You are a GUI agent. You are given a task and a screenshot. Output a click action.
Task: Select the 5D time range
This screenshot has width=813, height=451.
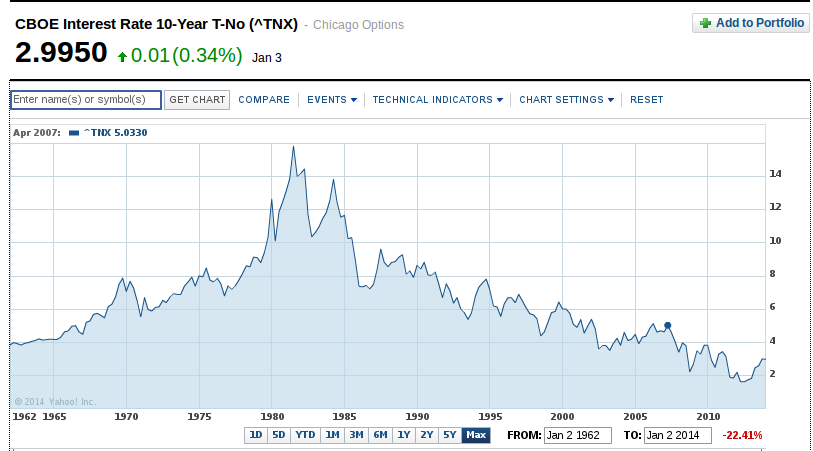(278, 435)
